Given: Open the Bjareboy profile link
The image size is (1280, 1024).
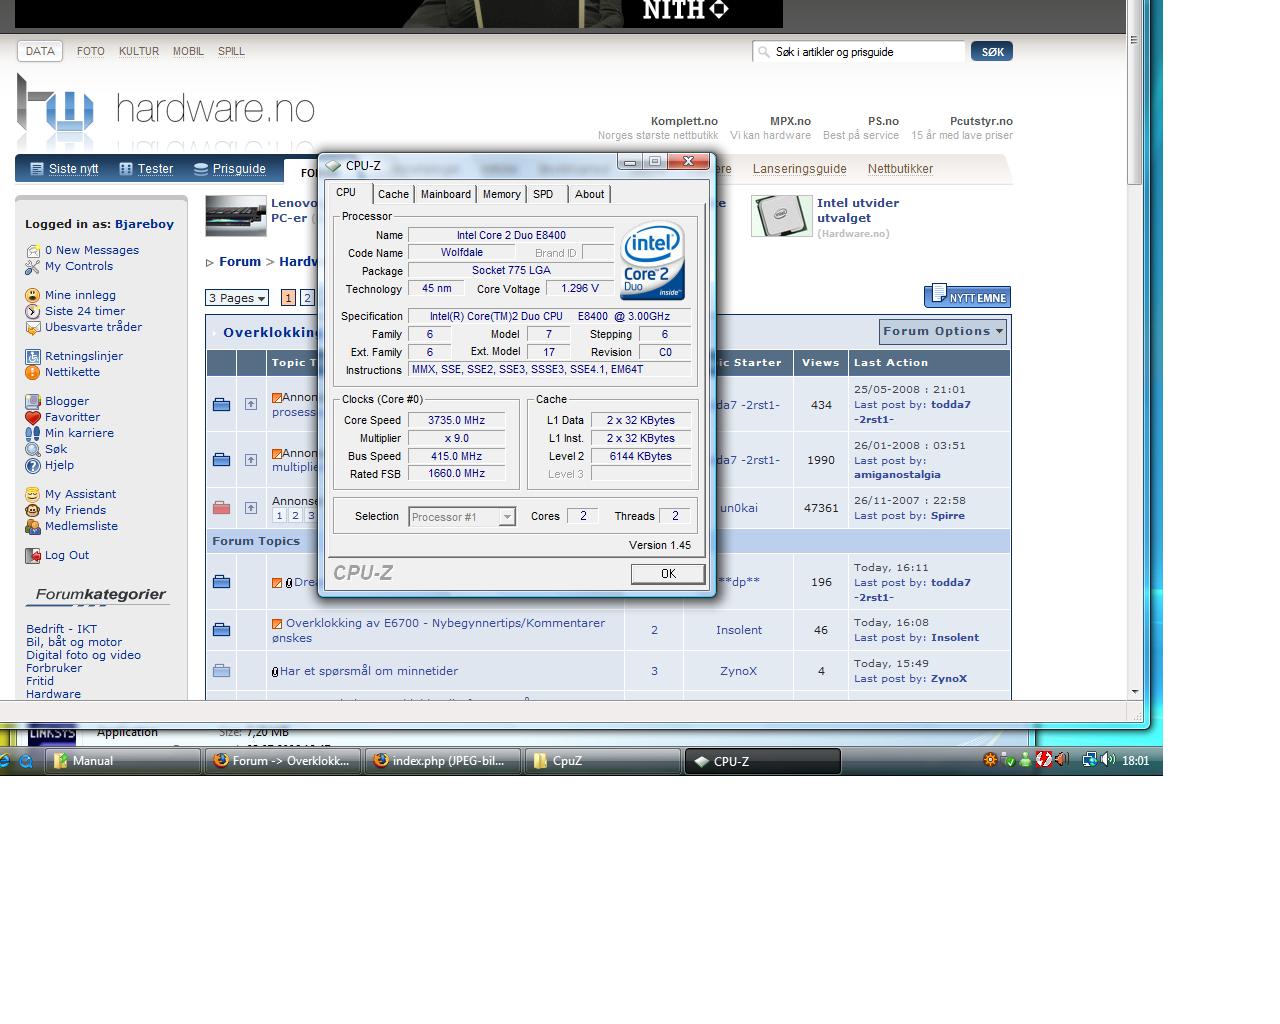Looking at the screenshot, I should tap(144, 224).
